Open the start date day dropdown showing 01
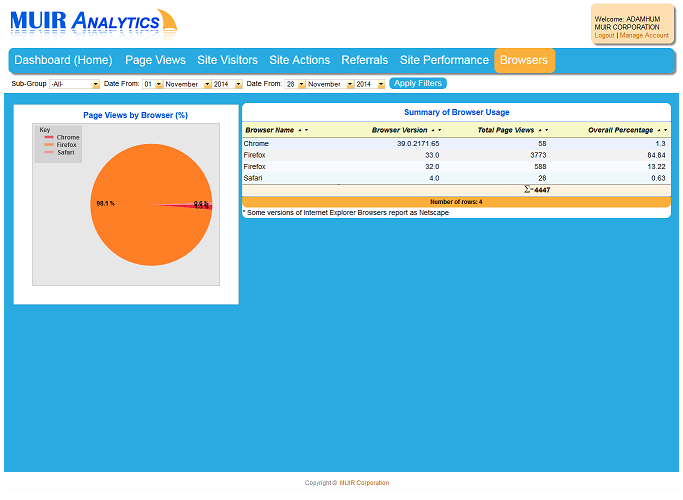 (x=152, y=84)
